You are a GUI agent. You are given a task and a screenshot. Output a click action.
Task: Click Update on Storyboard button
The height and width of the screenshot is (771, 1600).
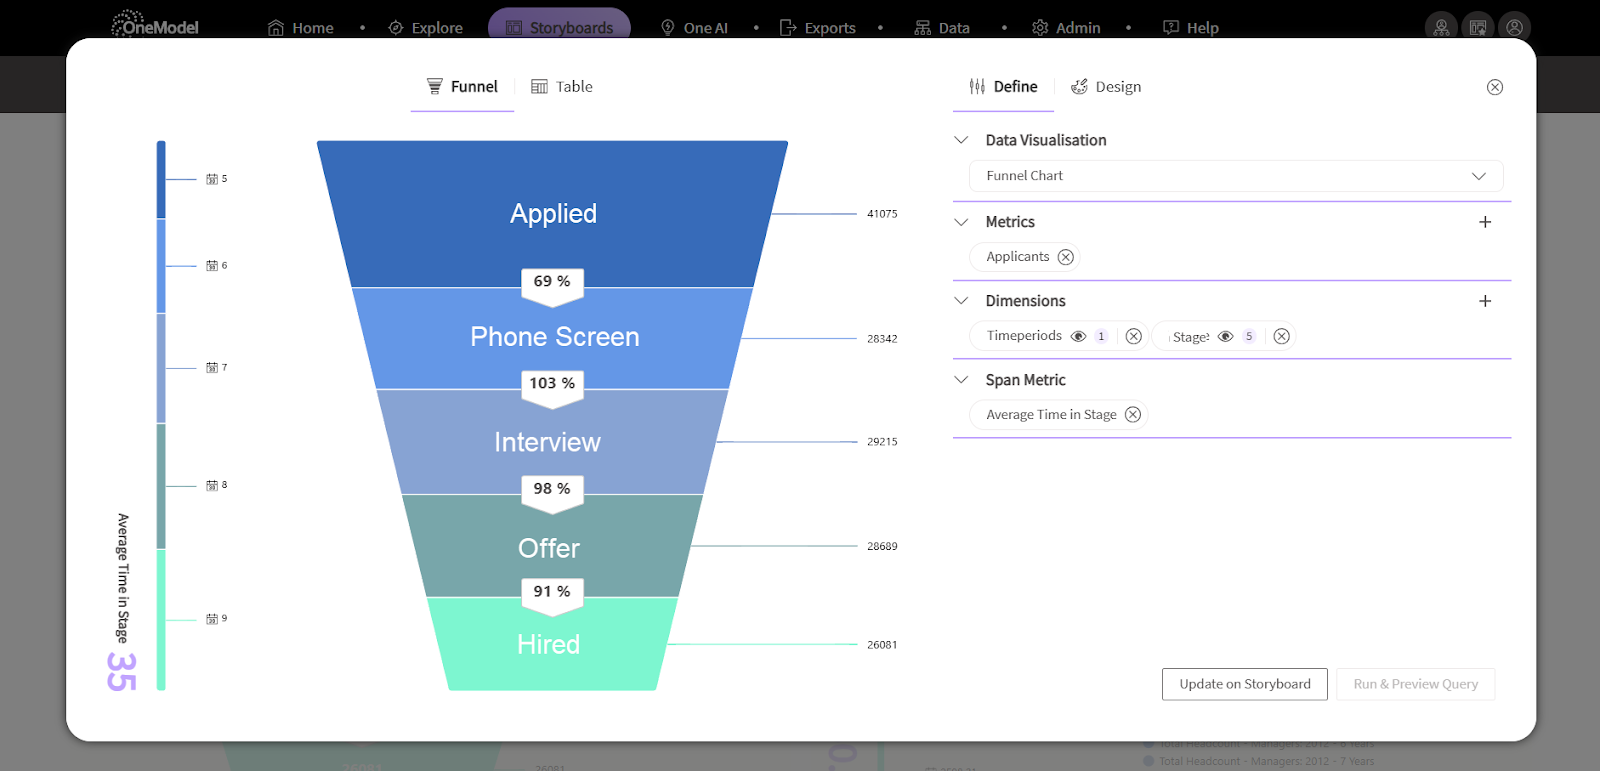[1244, 684]
